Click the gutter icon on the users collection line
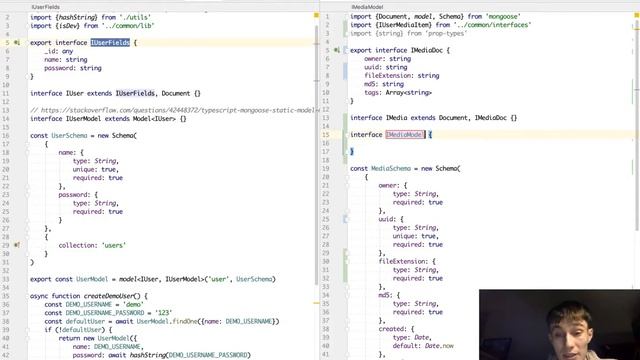This screenshot has width=640, height=360. (x=17, y=245)
